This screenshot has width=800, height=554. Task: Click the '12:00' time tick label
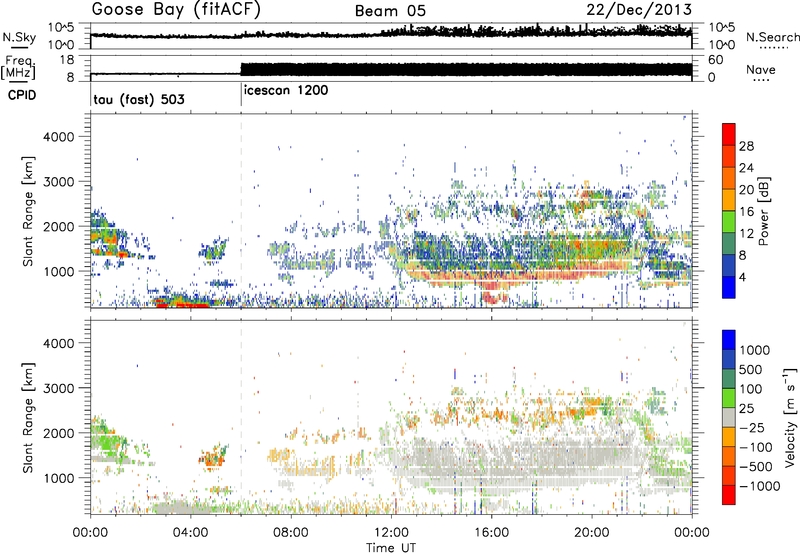tap(391, 533)
